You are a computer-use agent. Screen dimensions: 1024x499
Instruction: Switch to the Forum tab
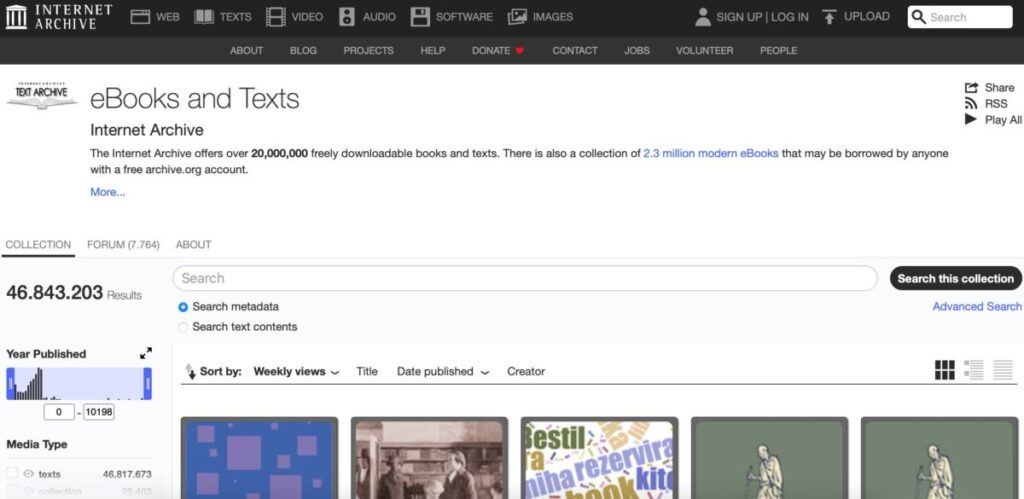pos(123,245)
